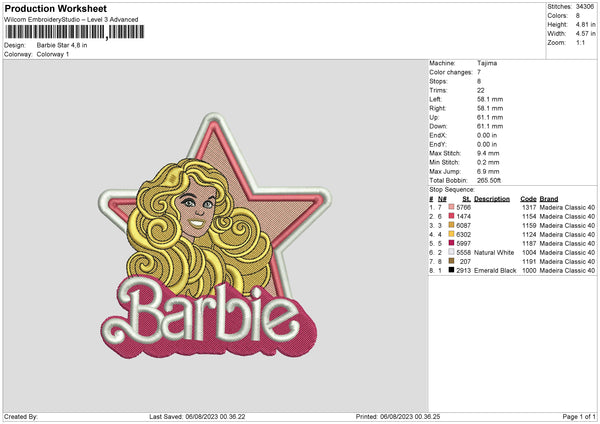Select the magenta swatch next to 5997
Viewport: 600px width, 424px height.
pyautogui.click(x=451, y=243)
